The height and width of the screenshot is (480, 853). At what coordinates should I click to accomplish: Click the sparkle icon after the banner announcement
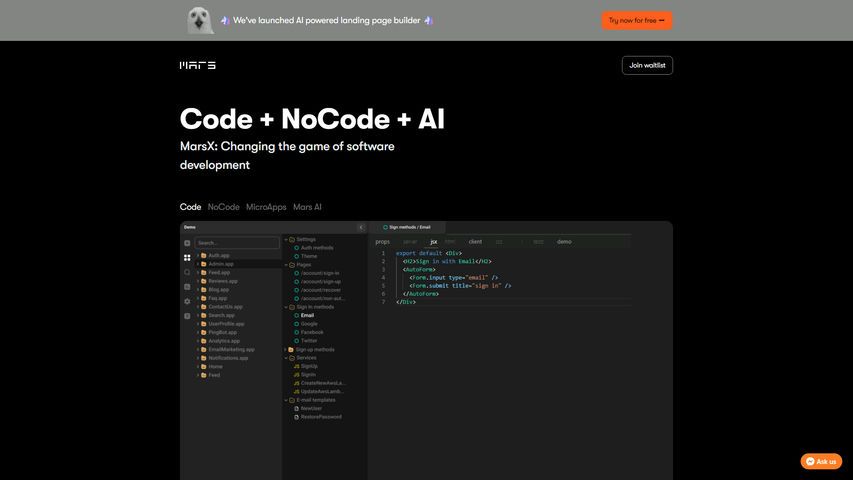(429, 20)
